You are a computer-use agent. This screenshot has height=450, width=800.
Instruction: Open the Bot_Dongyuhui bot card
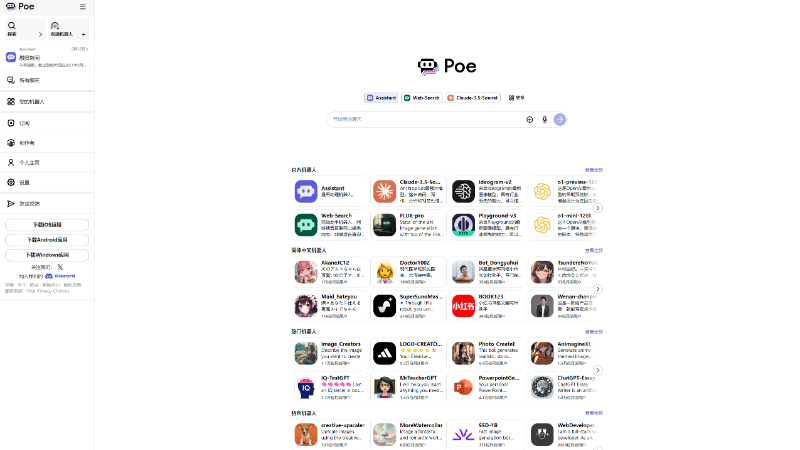point(487,272)
